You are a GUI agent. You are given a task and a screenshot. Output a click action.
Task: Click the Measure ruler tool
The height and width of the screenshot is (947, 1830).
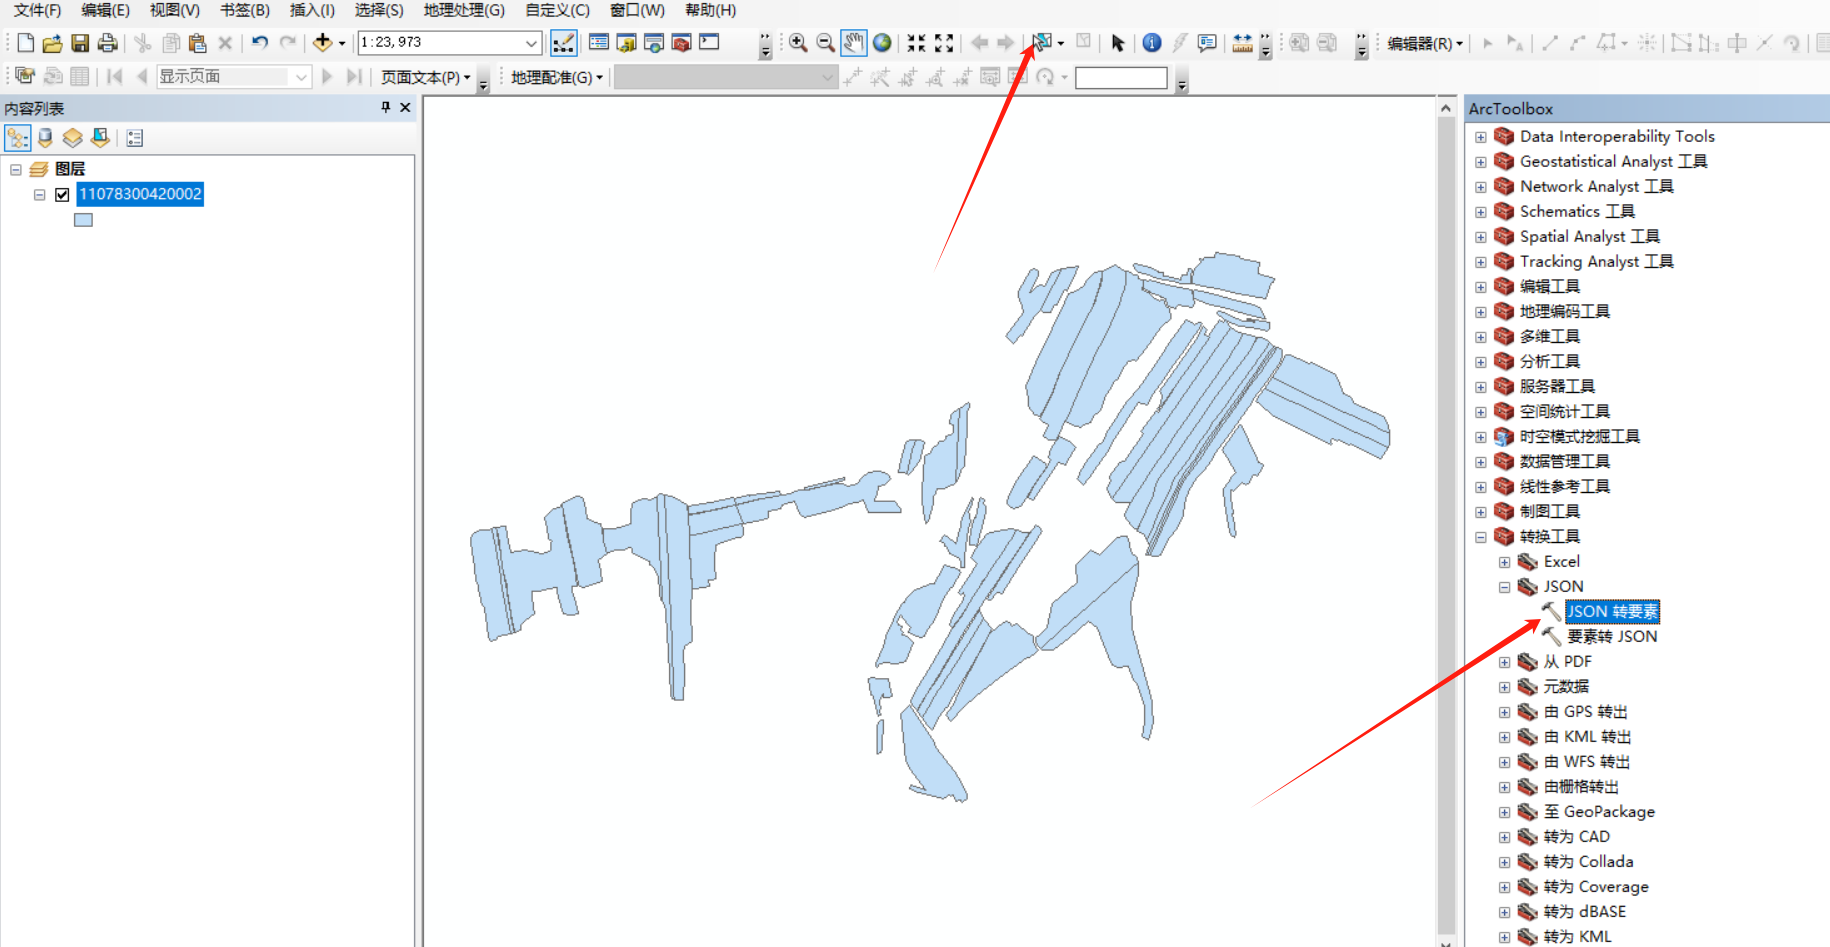[1242, 42]
